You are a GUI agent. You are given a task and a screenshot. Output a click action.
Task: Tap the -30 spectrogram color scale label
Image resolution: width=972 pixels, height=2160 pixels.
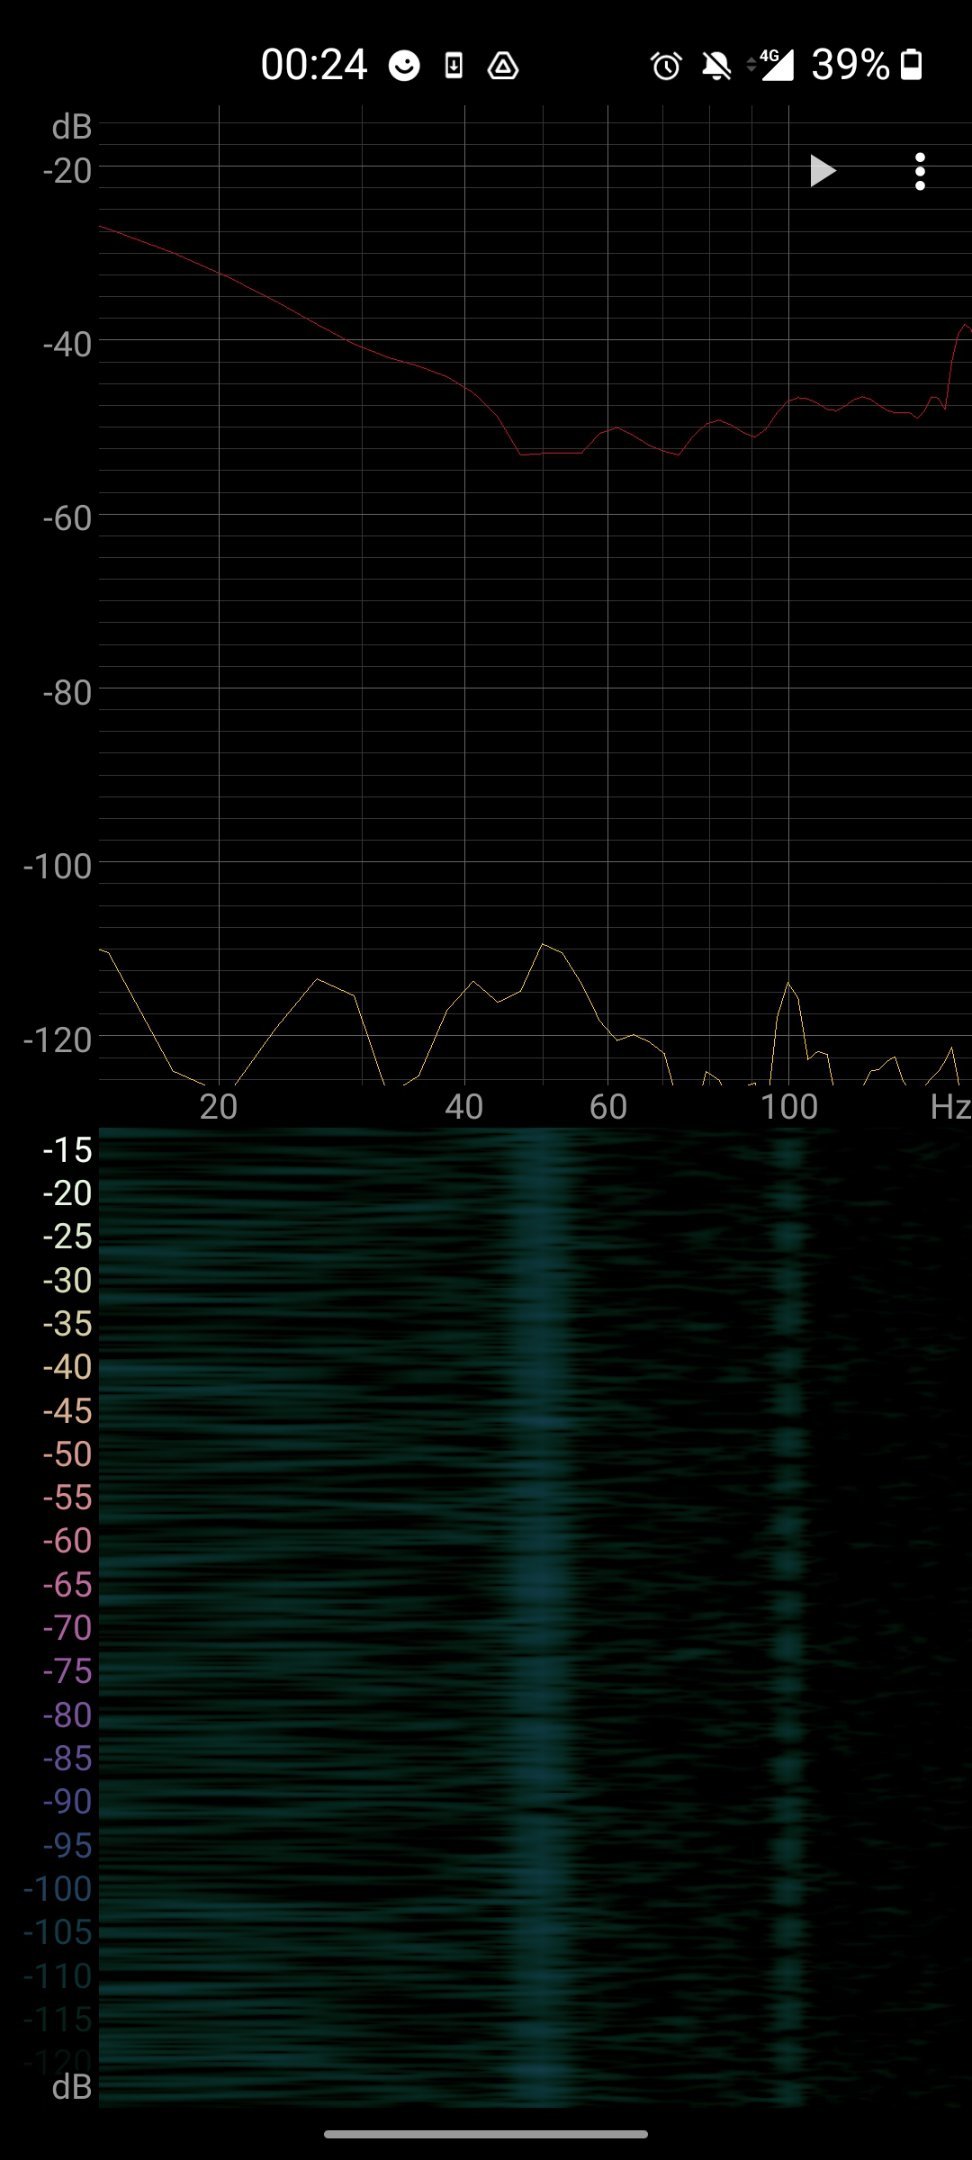point(67,1281)
